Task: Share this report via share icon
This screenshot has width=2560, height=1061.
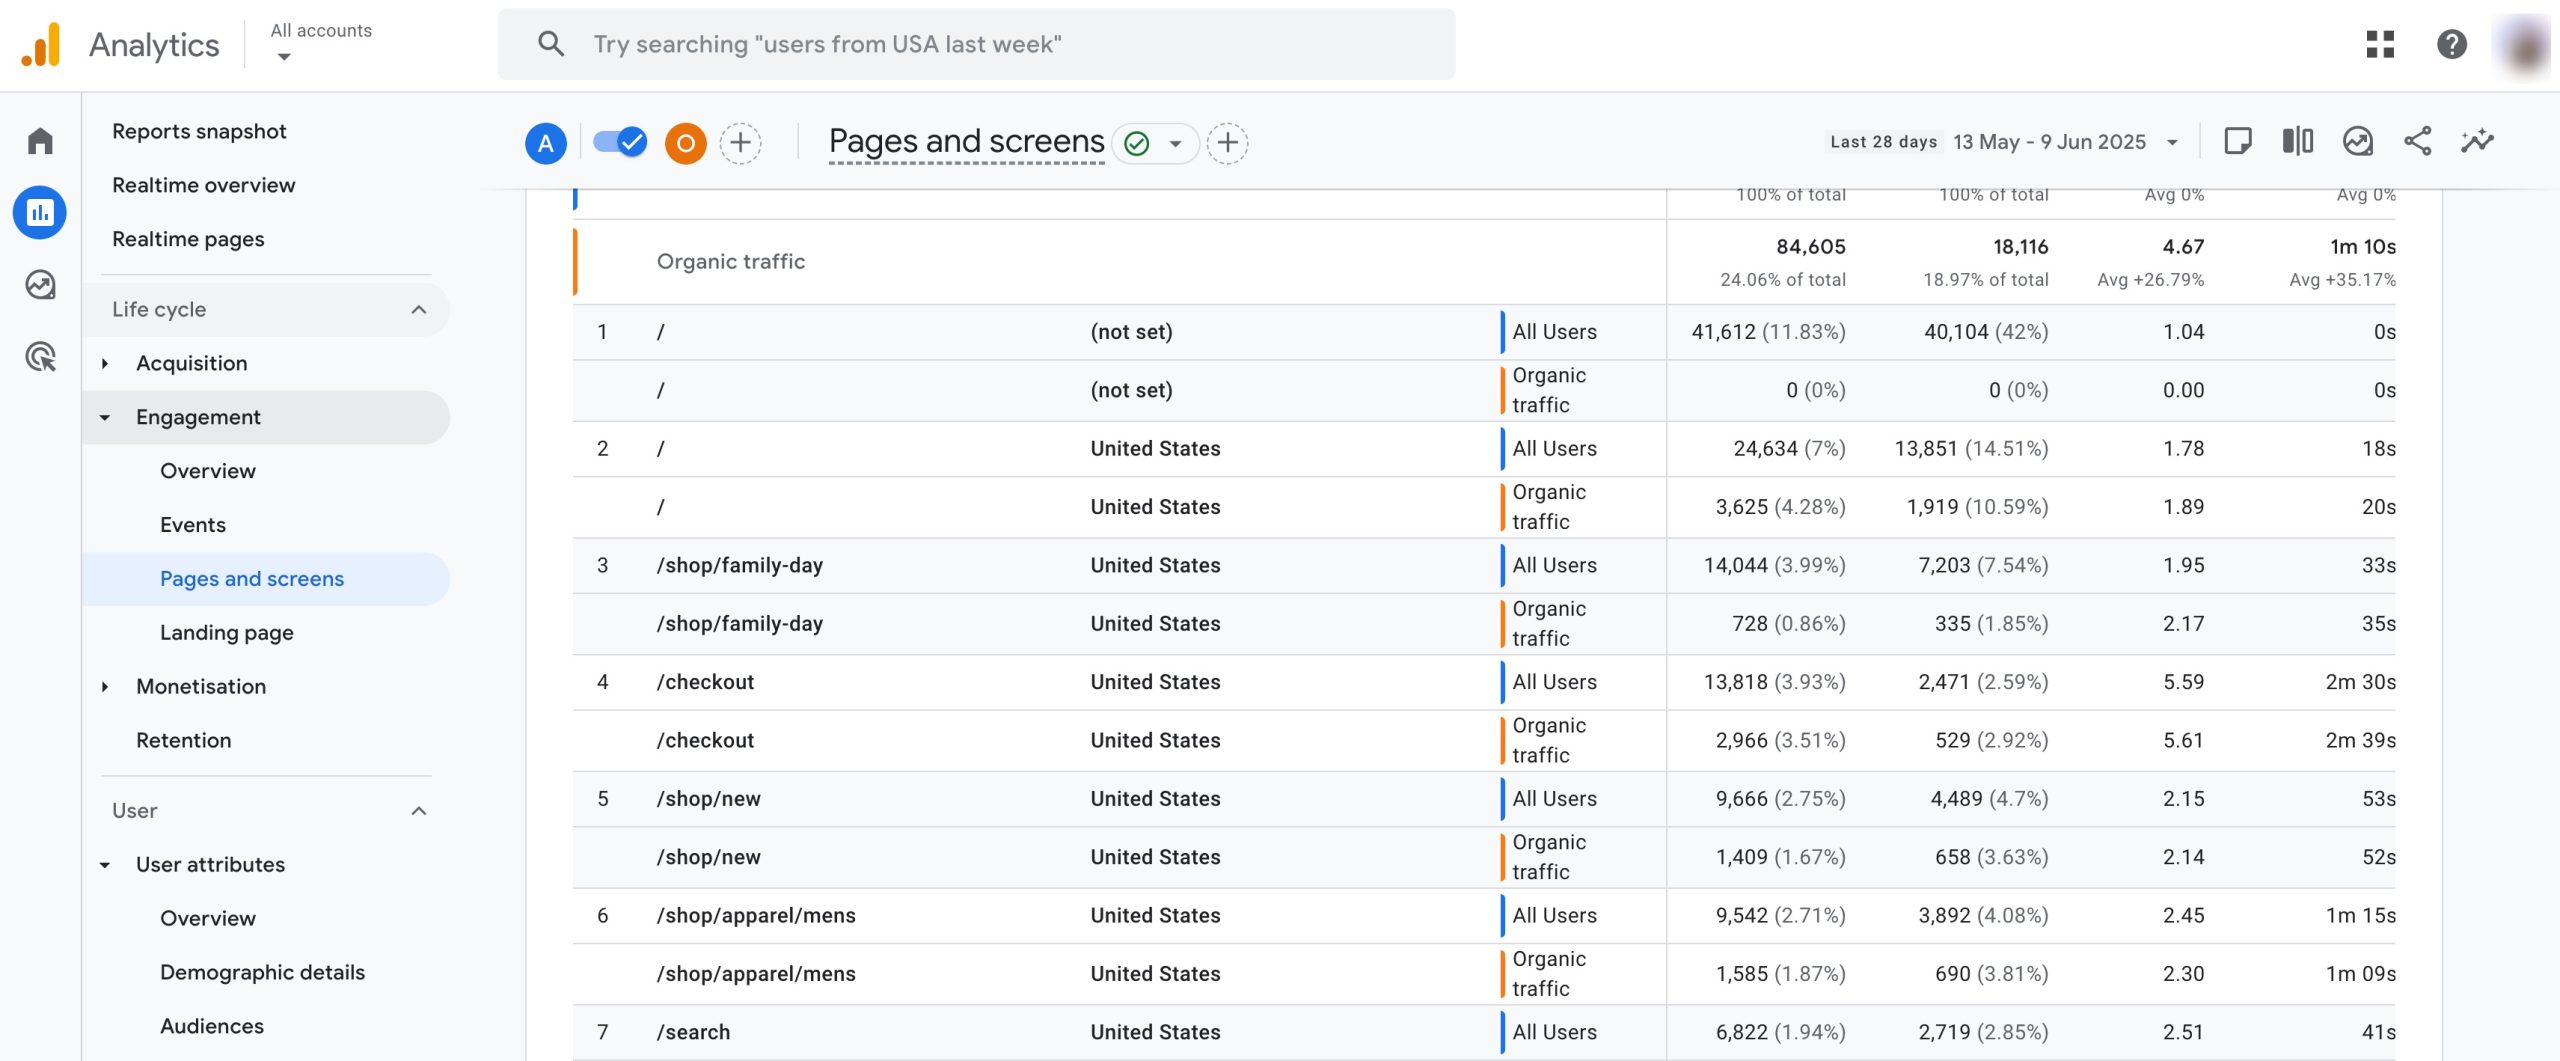Action: click(2418, 141)
